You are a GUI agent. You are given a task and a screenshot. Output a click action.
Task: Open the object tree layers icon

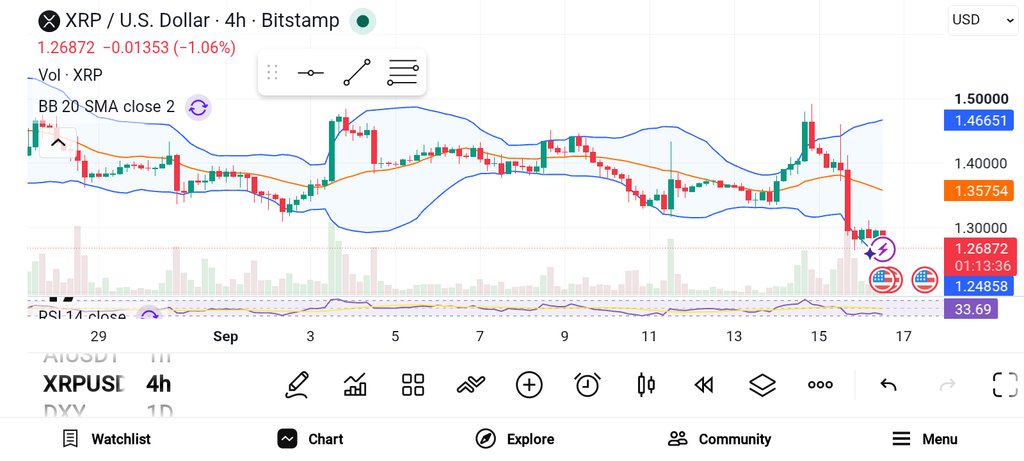click(x=761, y=385)
